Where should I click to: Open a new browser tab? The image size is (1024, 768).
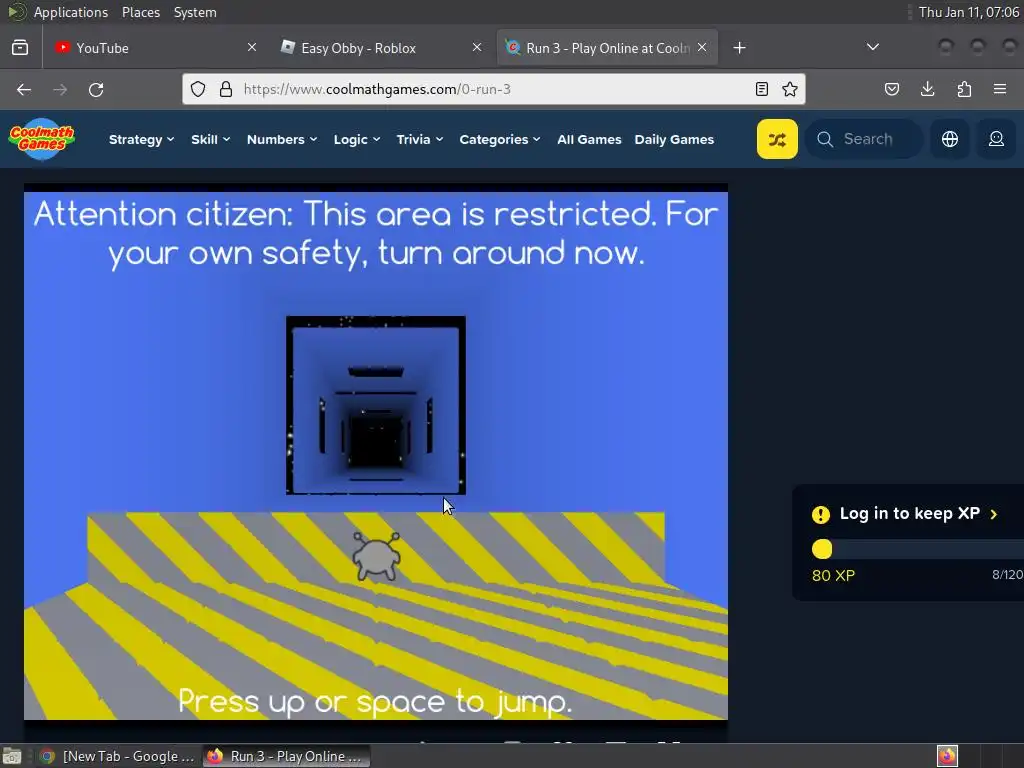pyautogui.click(x=739, y=48)
